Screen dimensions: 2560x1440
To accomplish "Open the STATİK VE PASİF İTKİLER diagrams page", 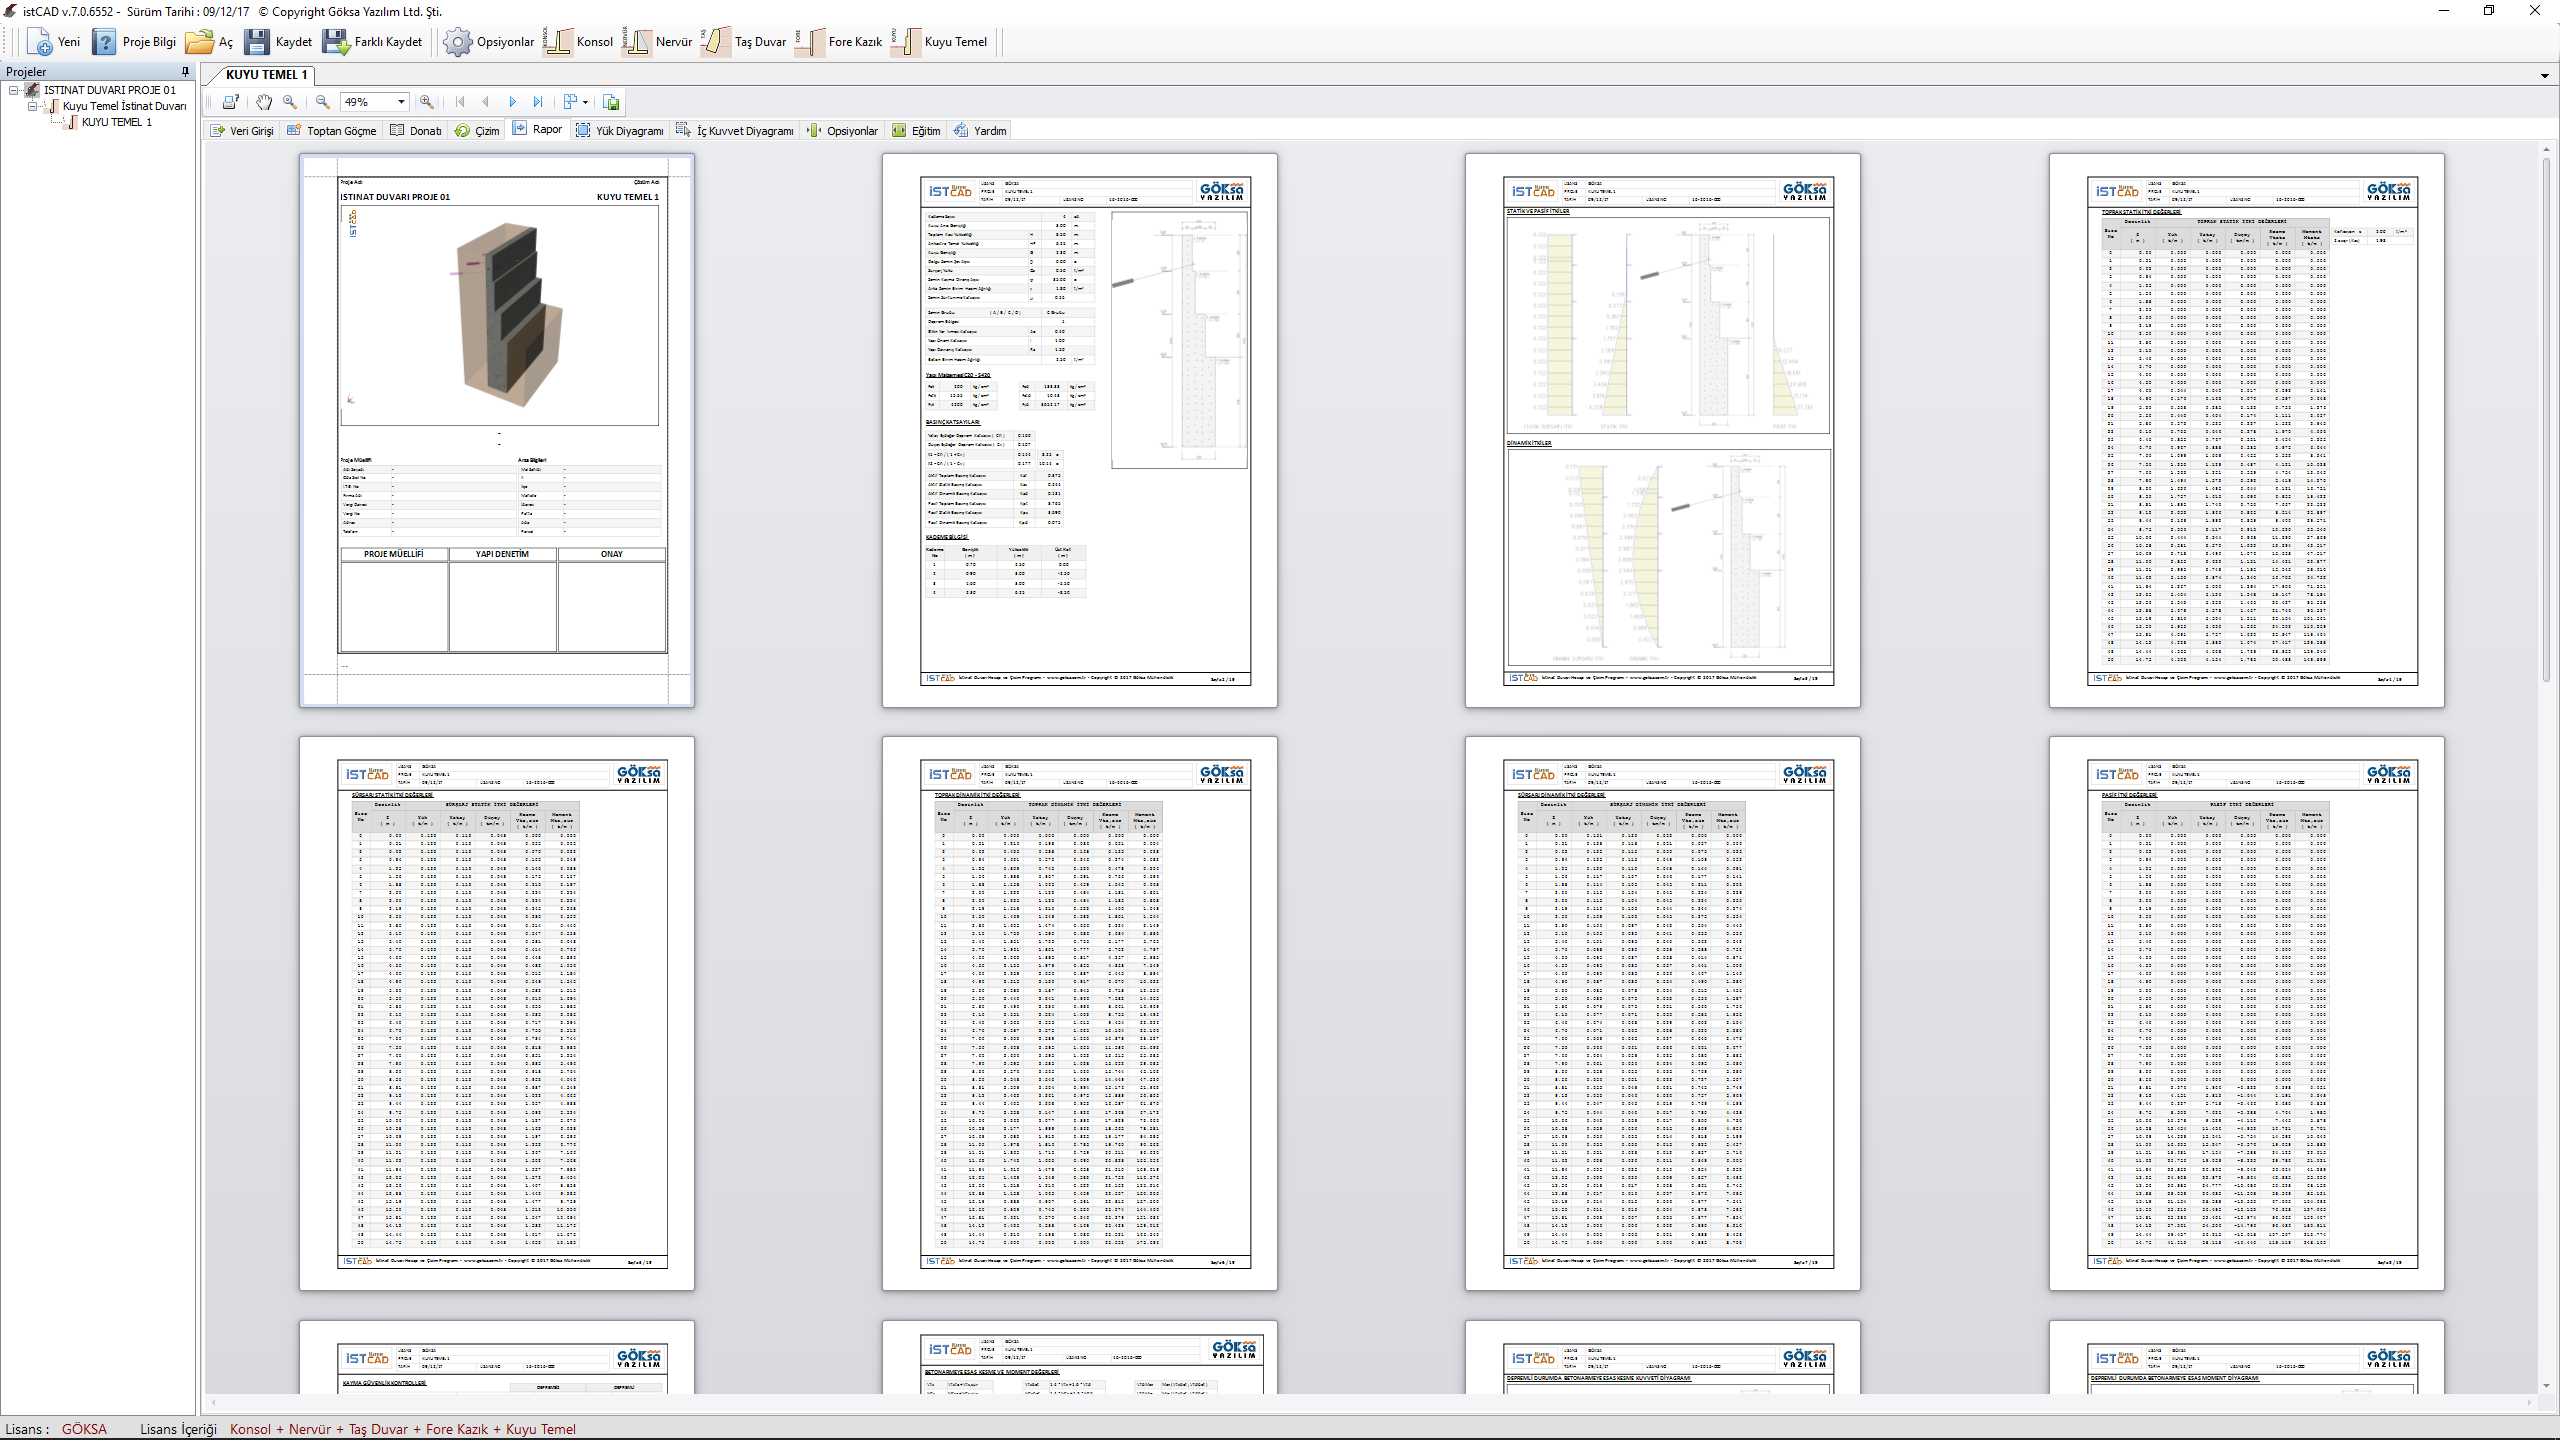I will click(1663, 430).
